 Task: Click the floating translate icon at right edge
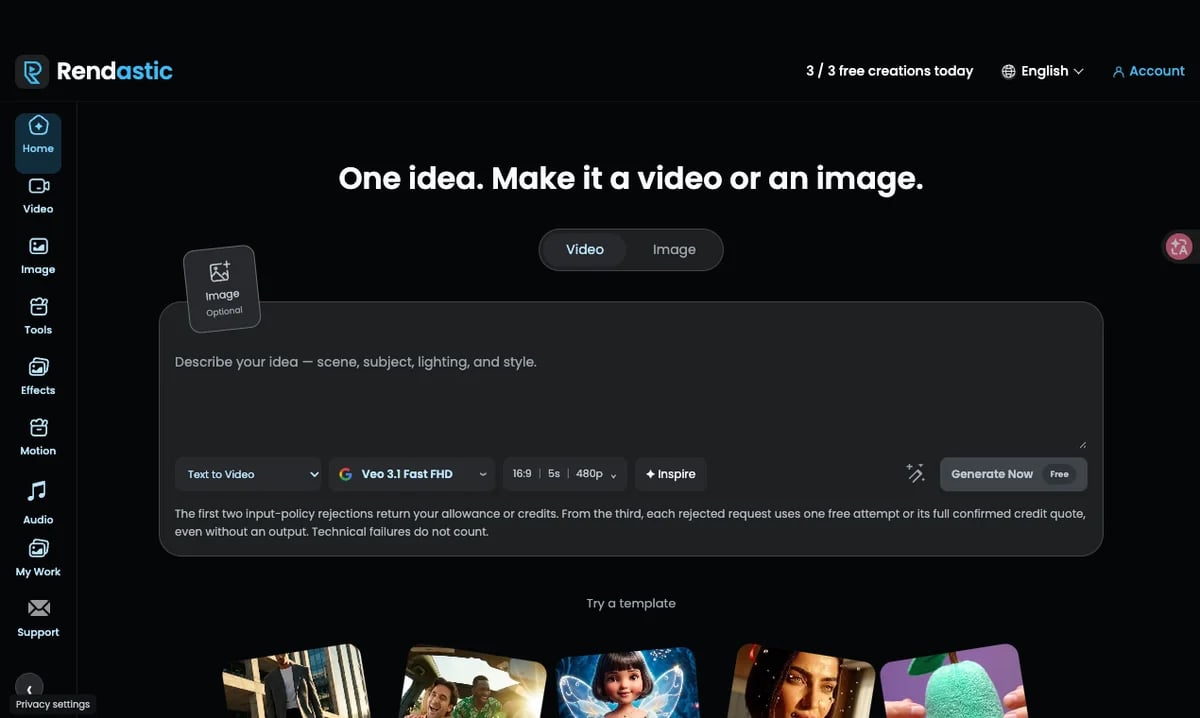tap(1179, 247)
